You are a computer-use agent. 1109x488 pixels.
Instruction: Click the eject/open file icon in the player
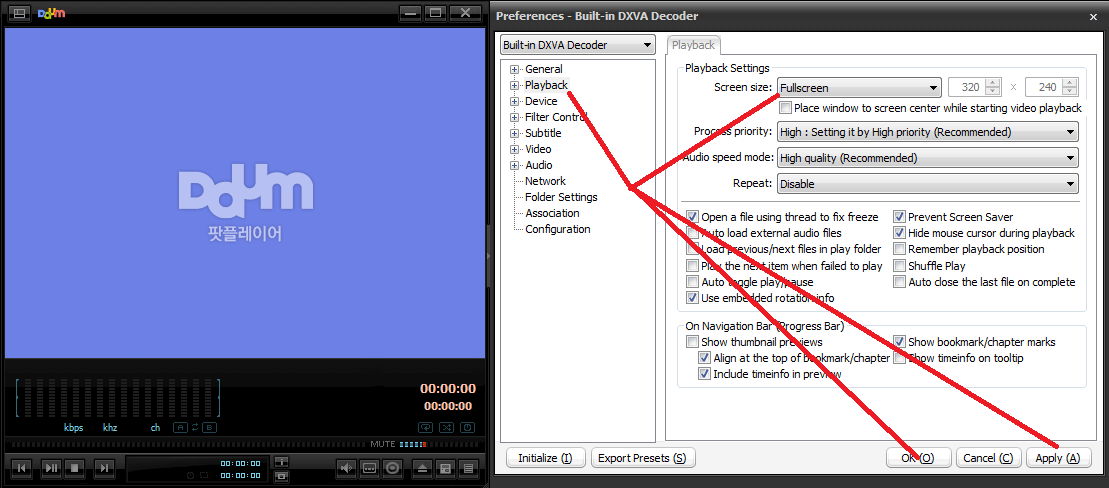click(423, 467)
